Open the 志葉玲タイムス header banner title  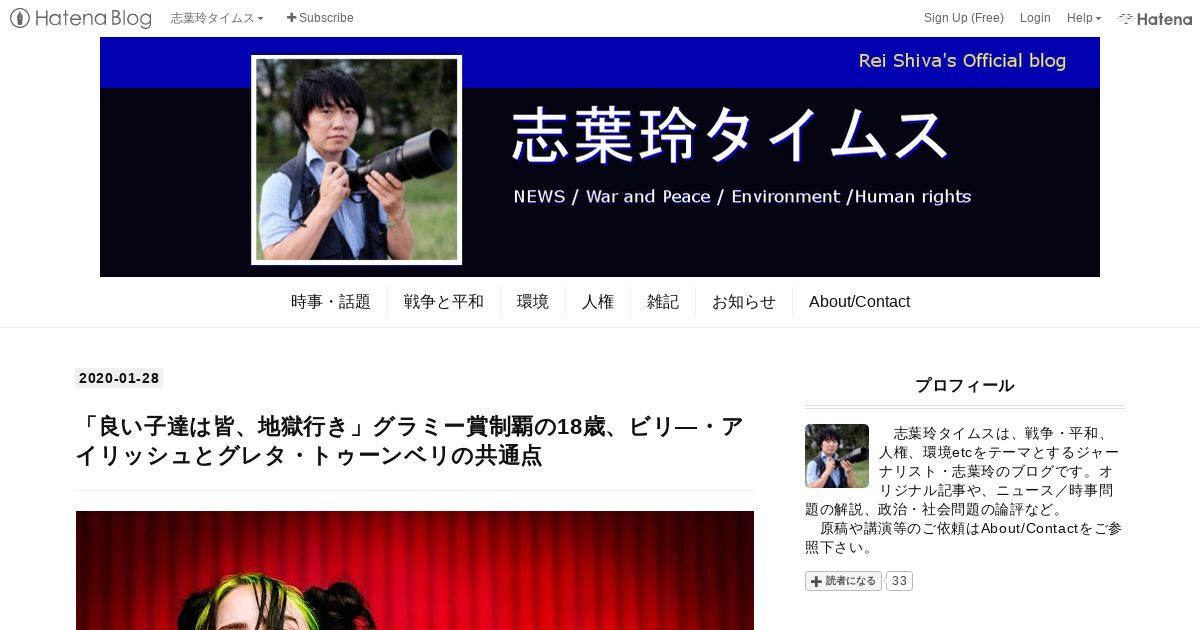(x=730, y=135)
